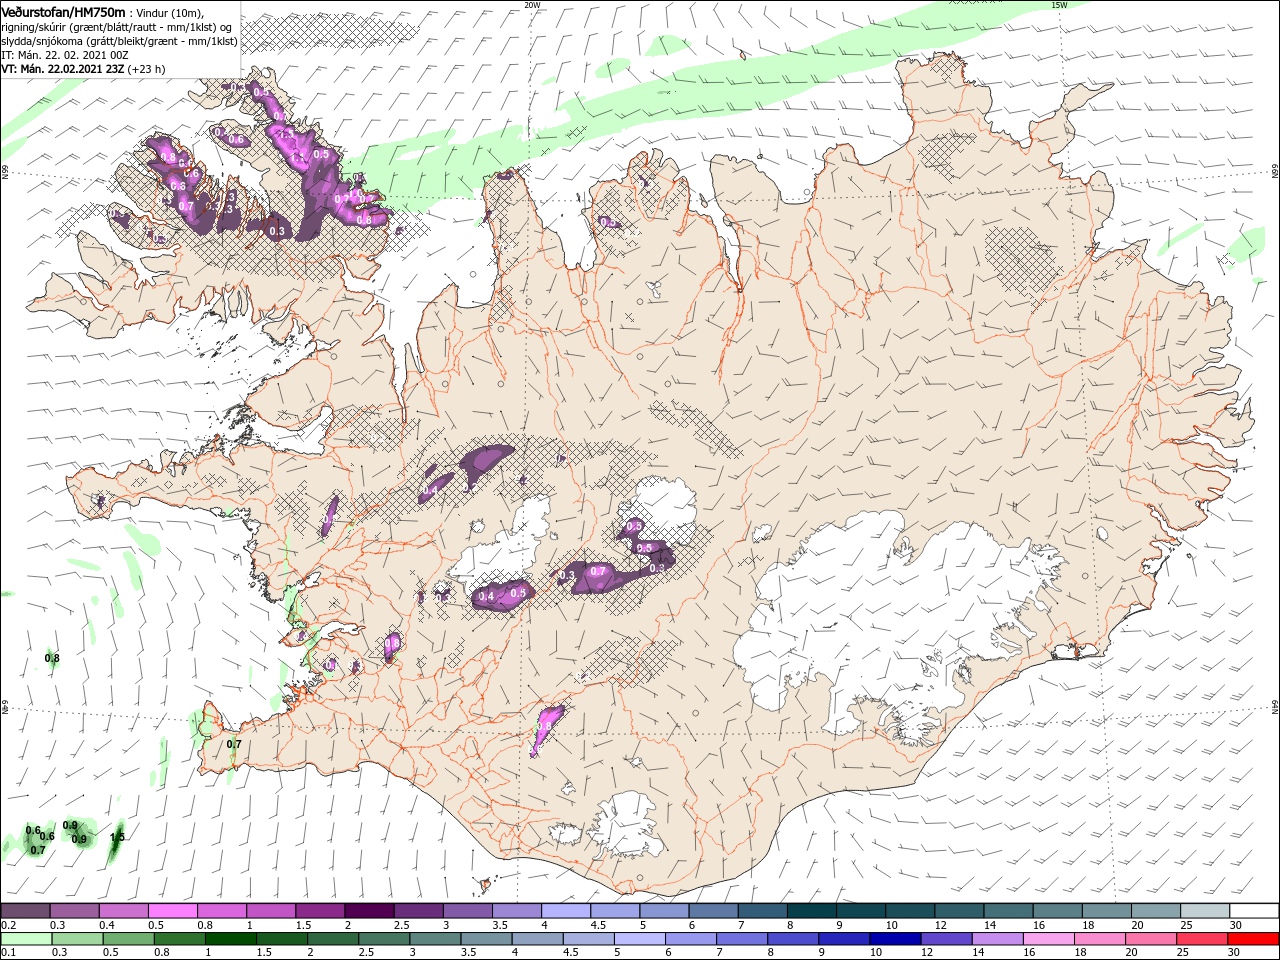Select the bright red swatch labeled 30 in bottom row
Image resolution: width=1280 pixels, height=960 pixels.
click(1254, 939)
